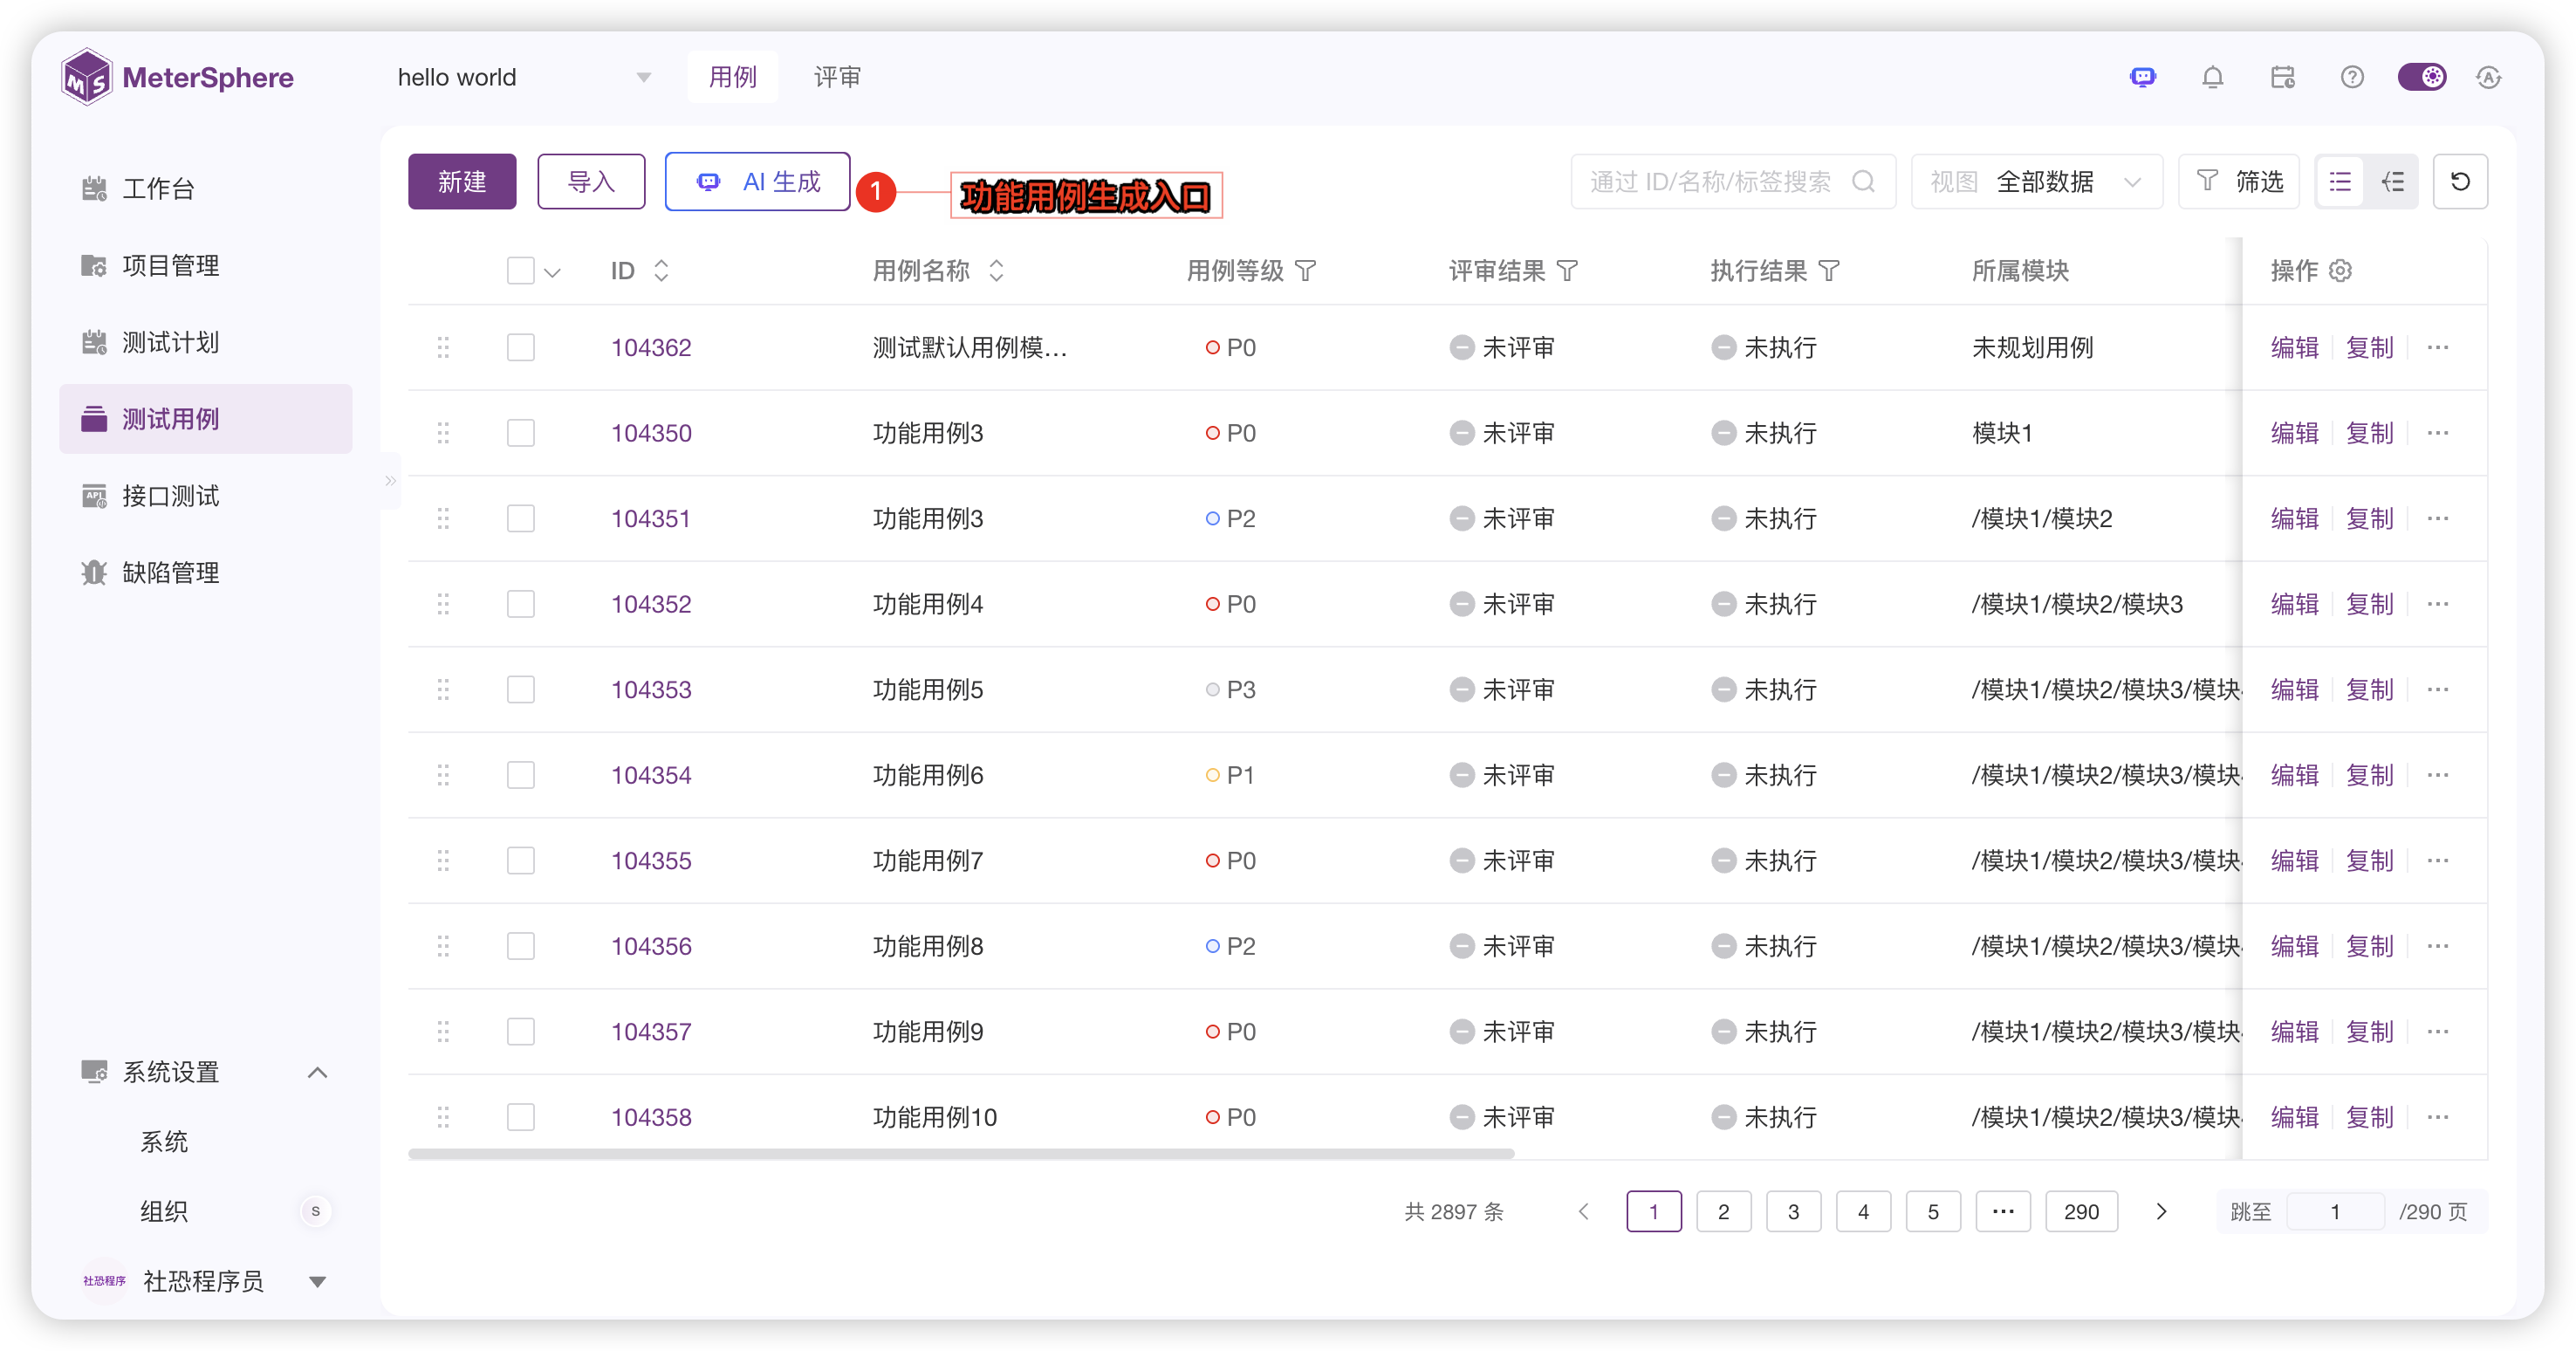Check the select-all header checkbox
2576x1351 pixels.
(x=520, y=271)
